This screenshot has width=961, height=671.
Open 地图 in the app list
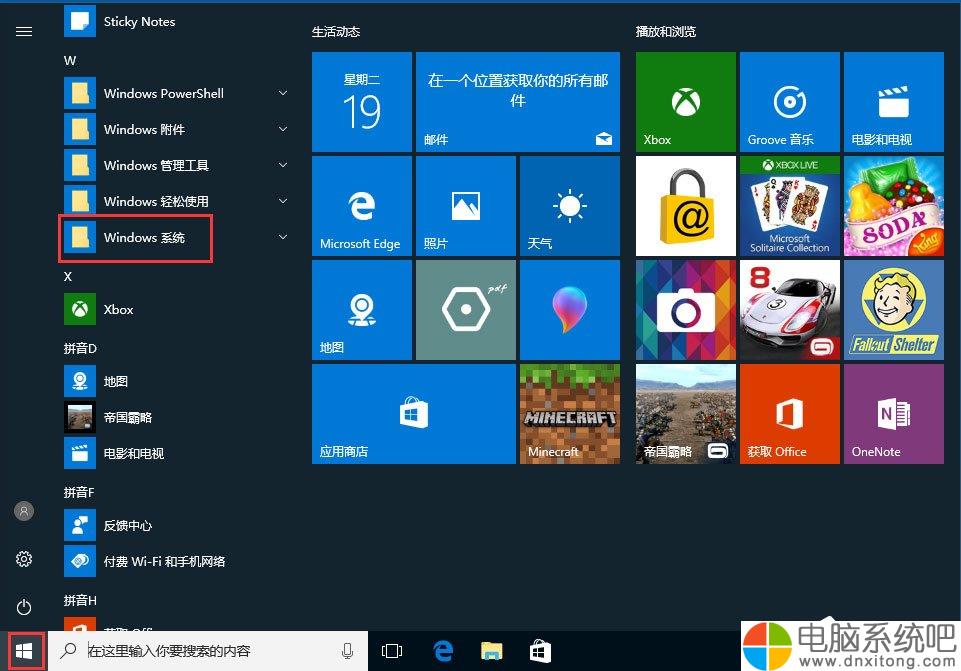pos(178,381)
